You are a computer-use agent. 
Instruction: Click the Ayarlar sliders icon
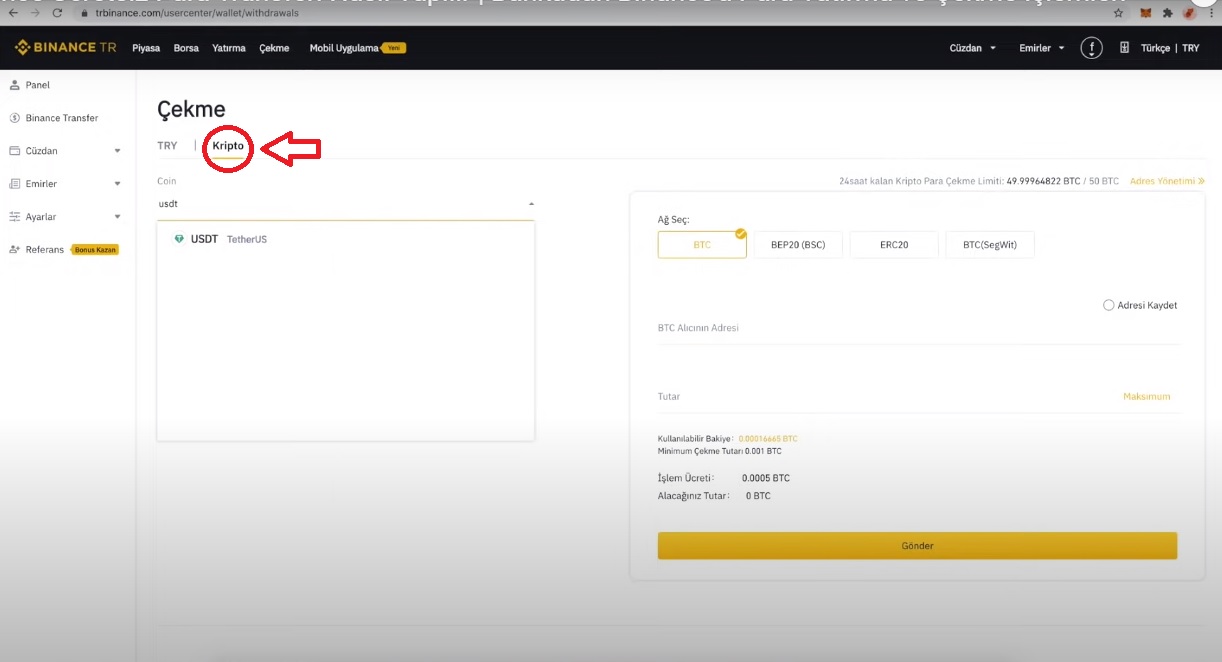(x=14, y=217)
